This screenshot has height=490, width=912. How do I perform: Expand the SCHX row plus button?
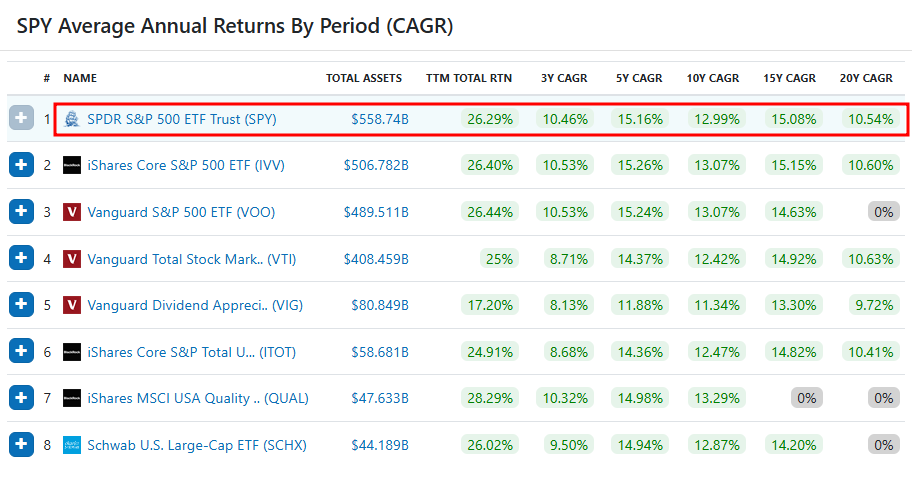21,445
